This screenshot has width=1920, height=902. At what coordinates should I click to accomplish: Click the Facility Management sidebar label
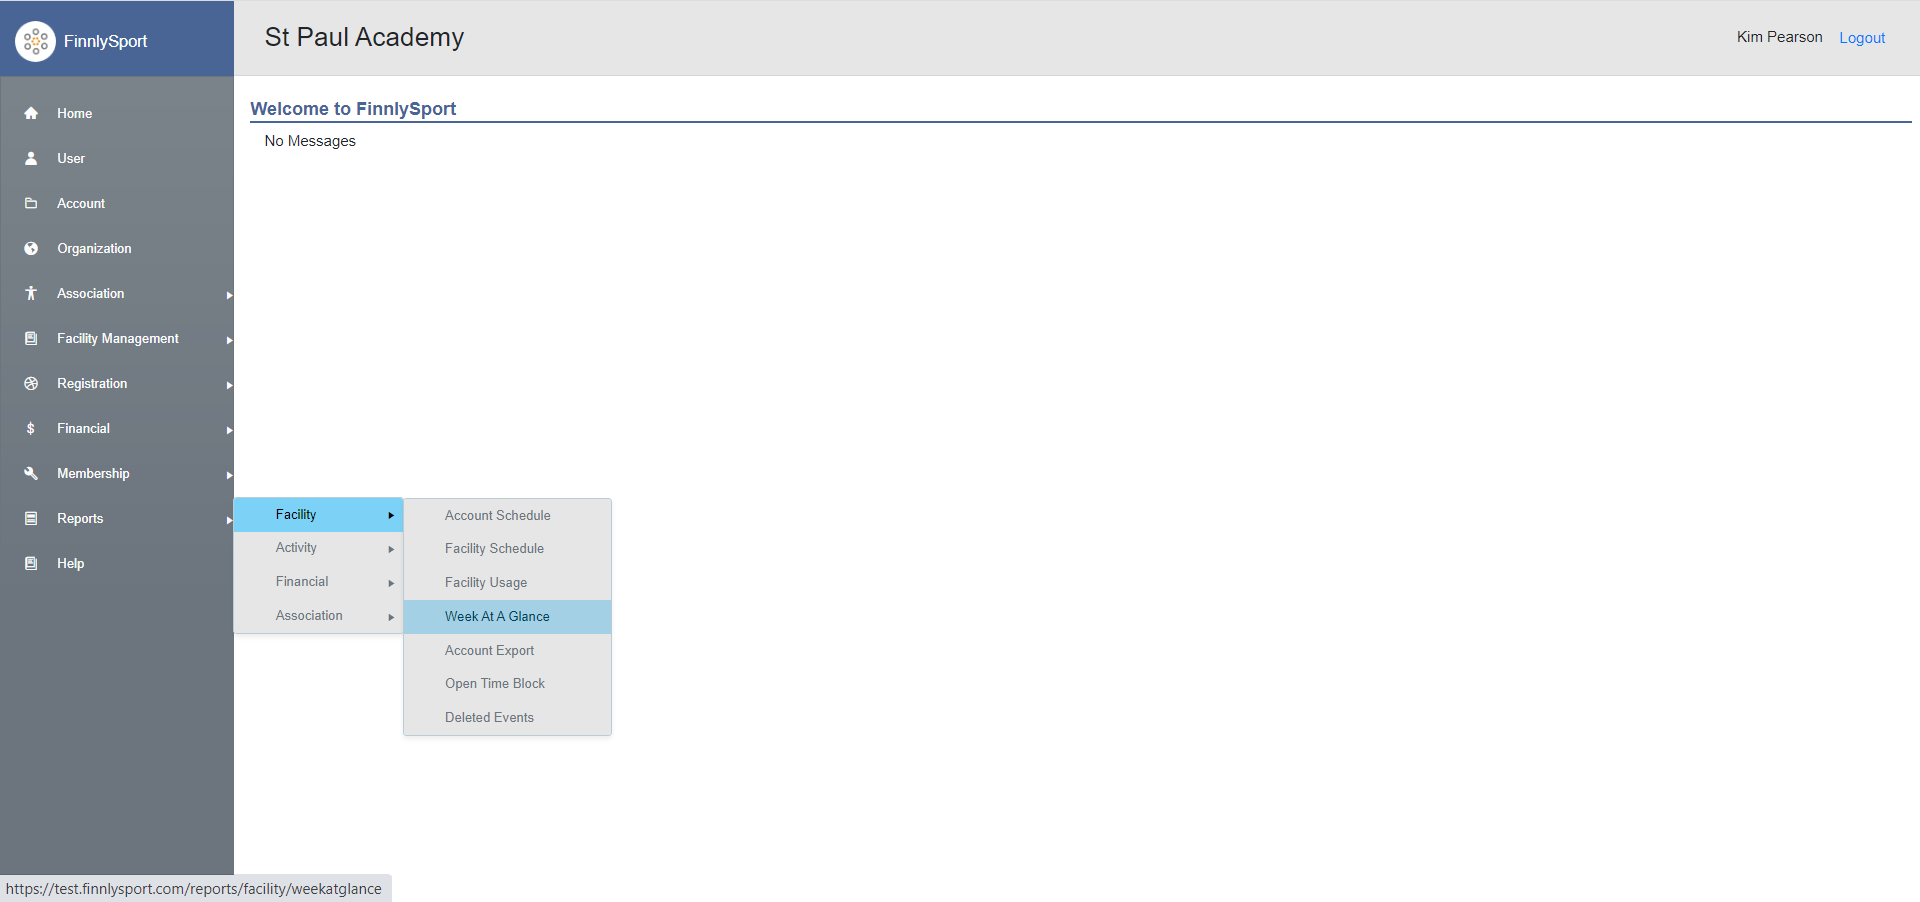point(118,338)
